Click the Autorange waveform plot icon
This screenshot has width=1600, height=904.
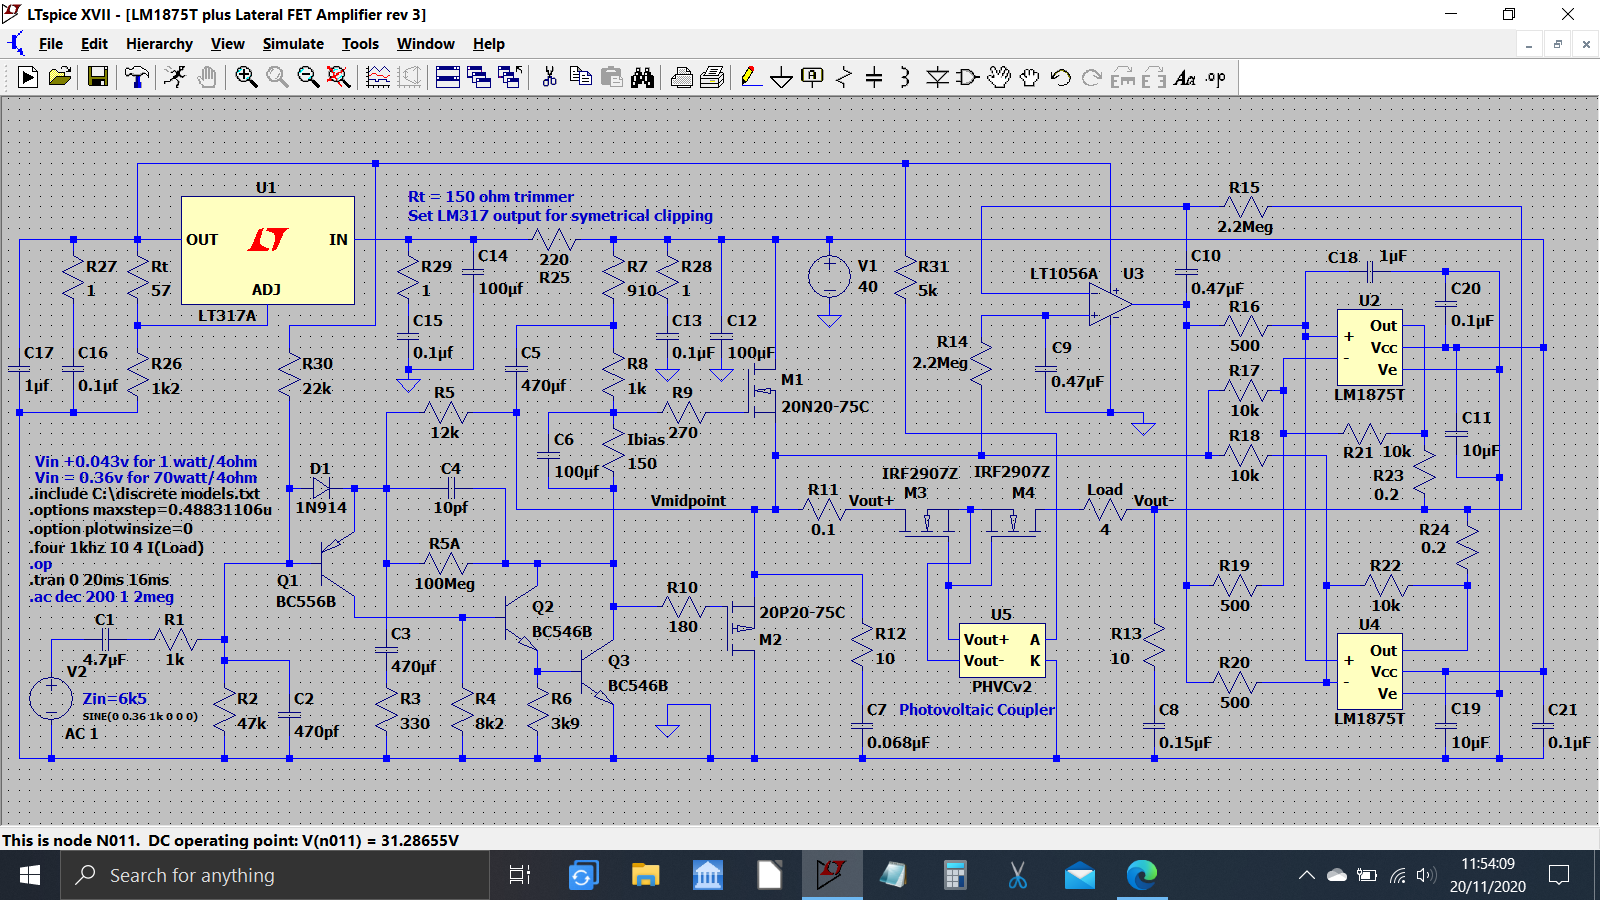pos(378,77)
